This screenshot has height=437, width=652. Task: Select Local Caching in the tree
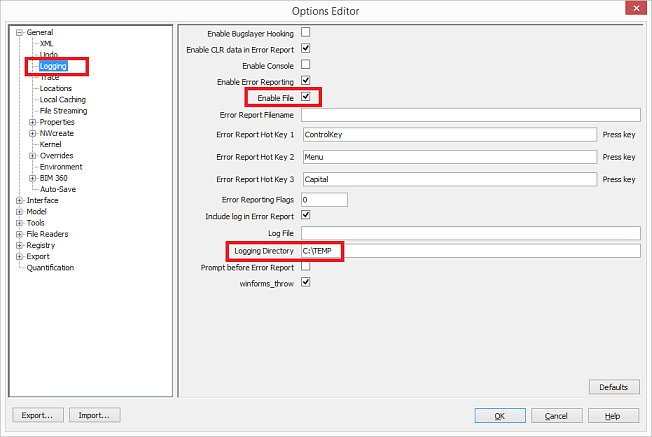[62, 100]
